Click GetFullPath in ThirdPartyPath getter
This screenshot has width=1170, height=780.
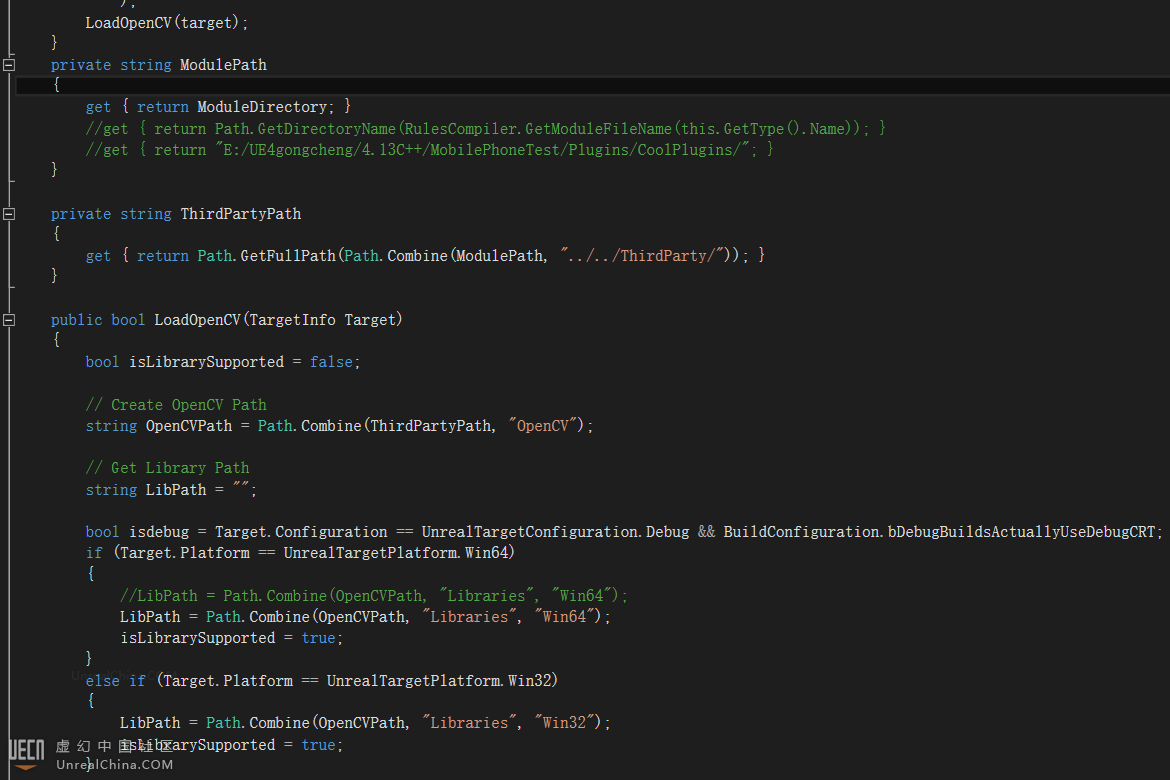(x=288, y=256)
